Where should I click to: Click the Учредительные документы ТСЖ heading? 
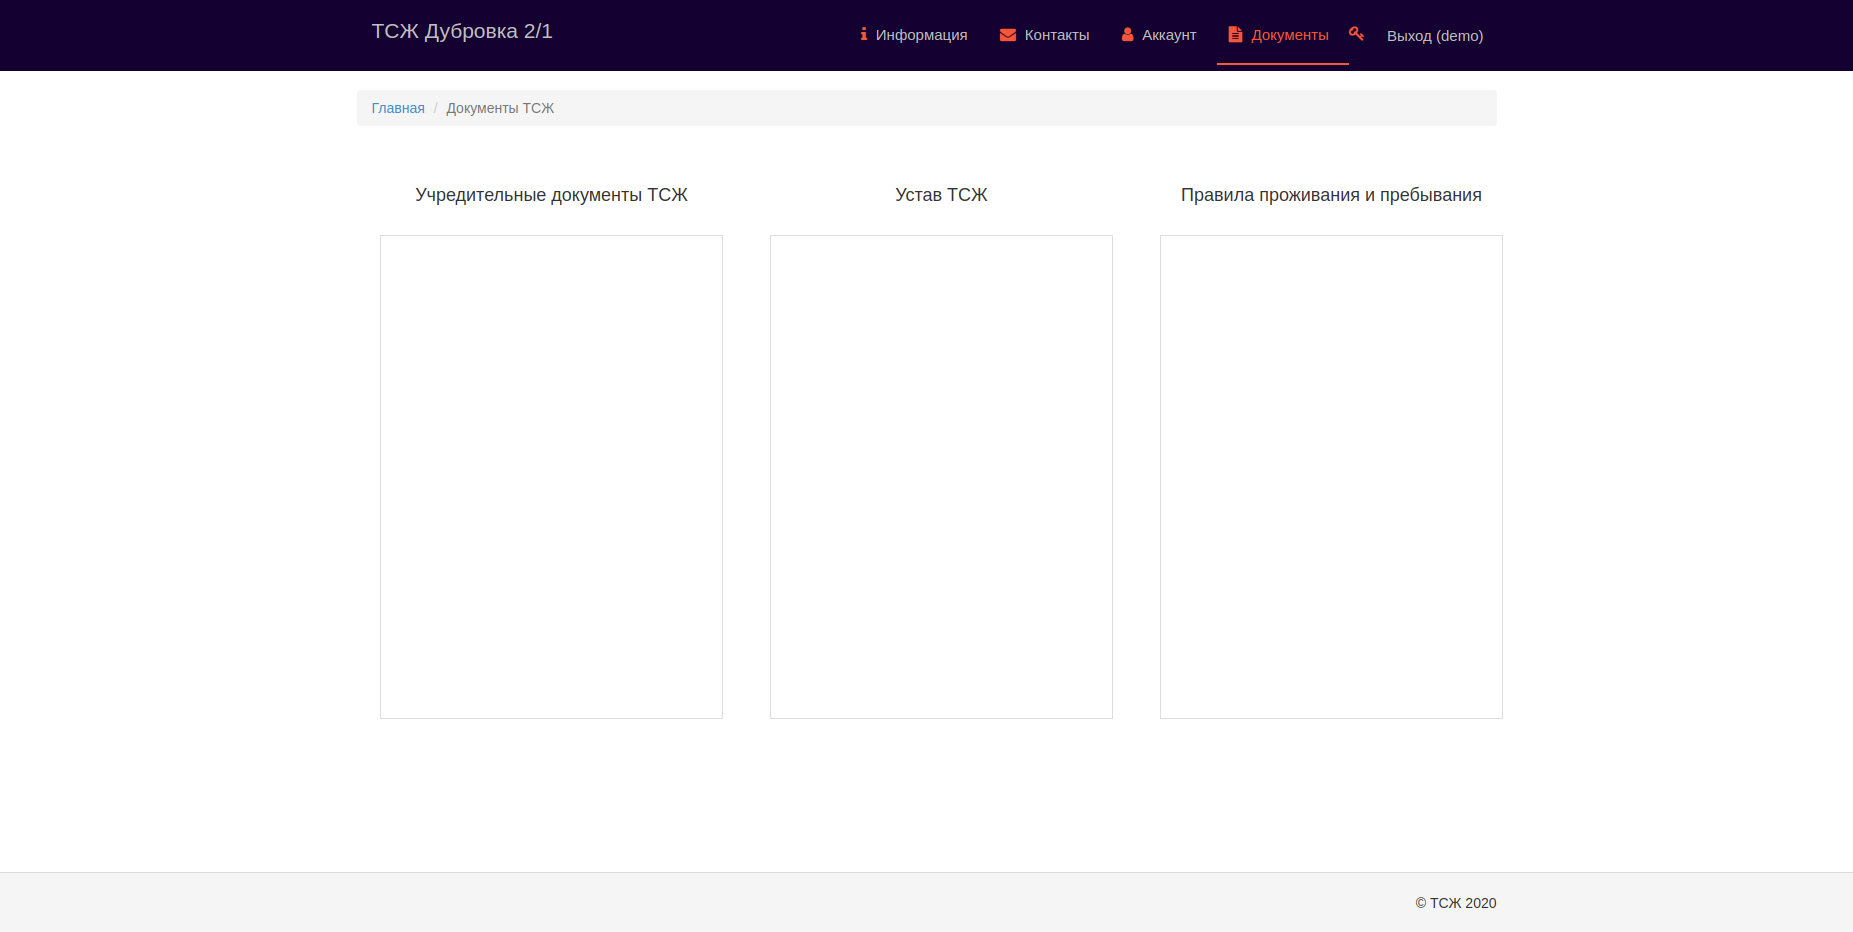[x=551, y=195]
